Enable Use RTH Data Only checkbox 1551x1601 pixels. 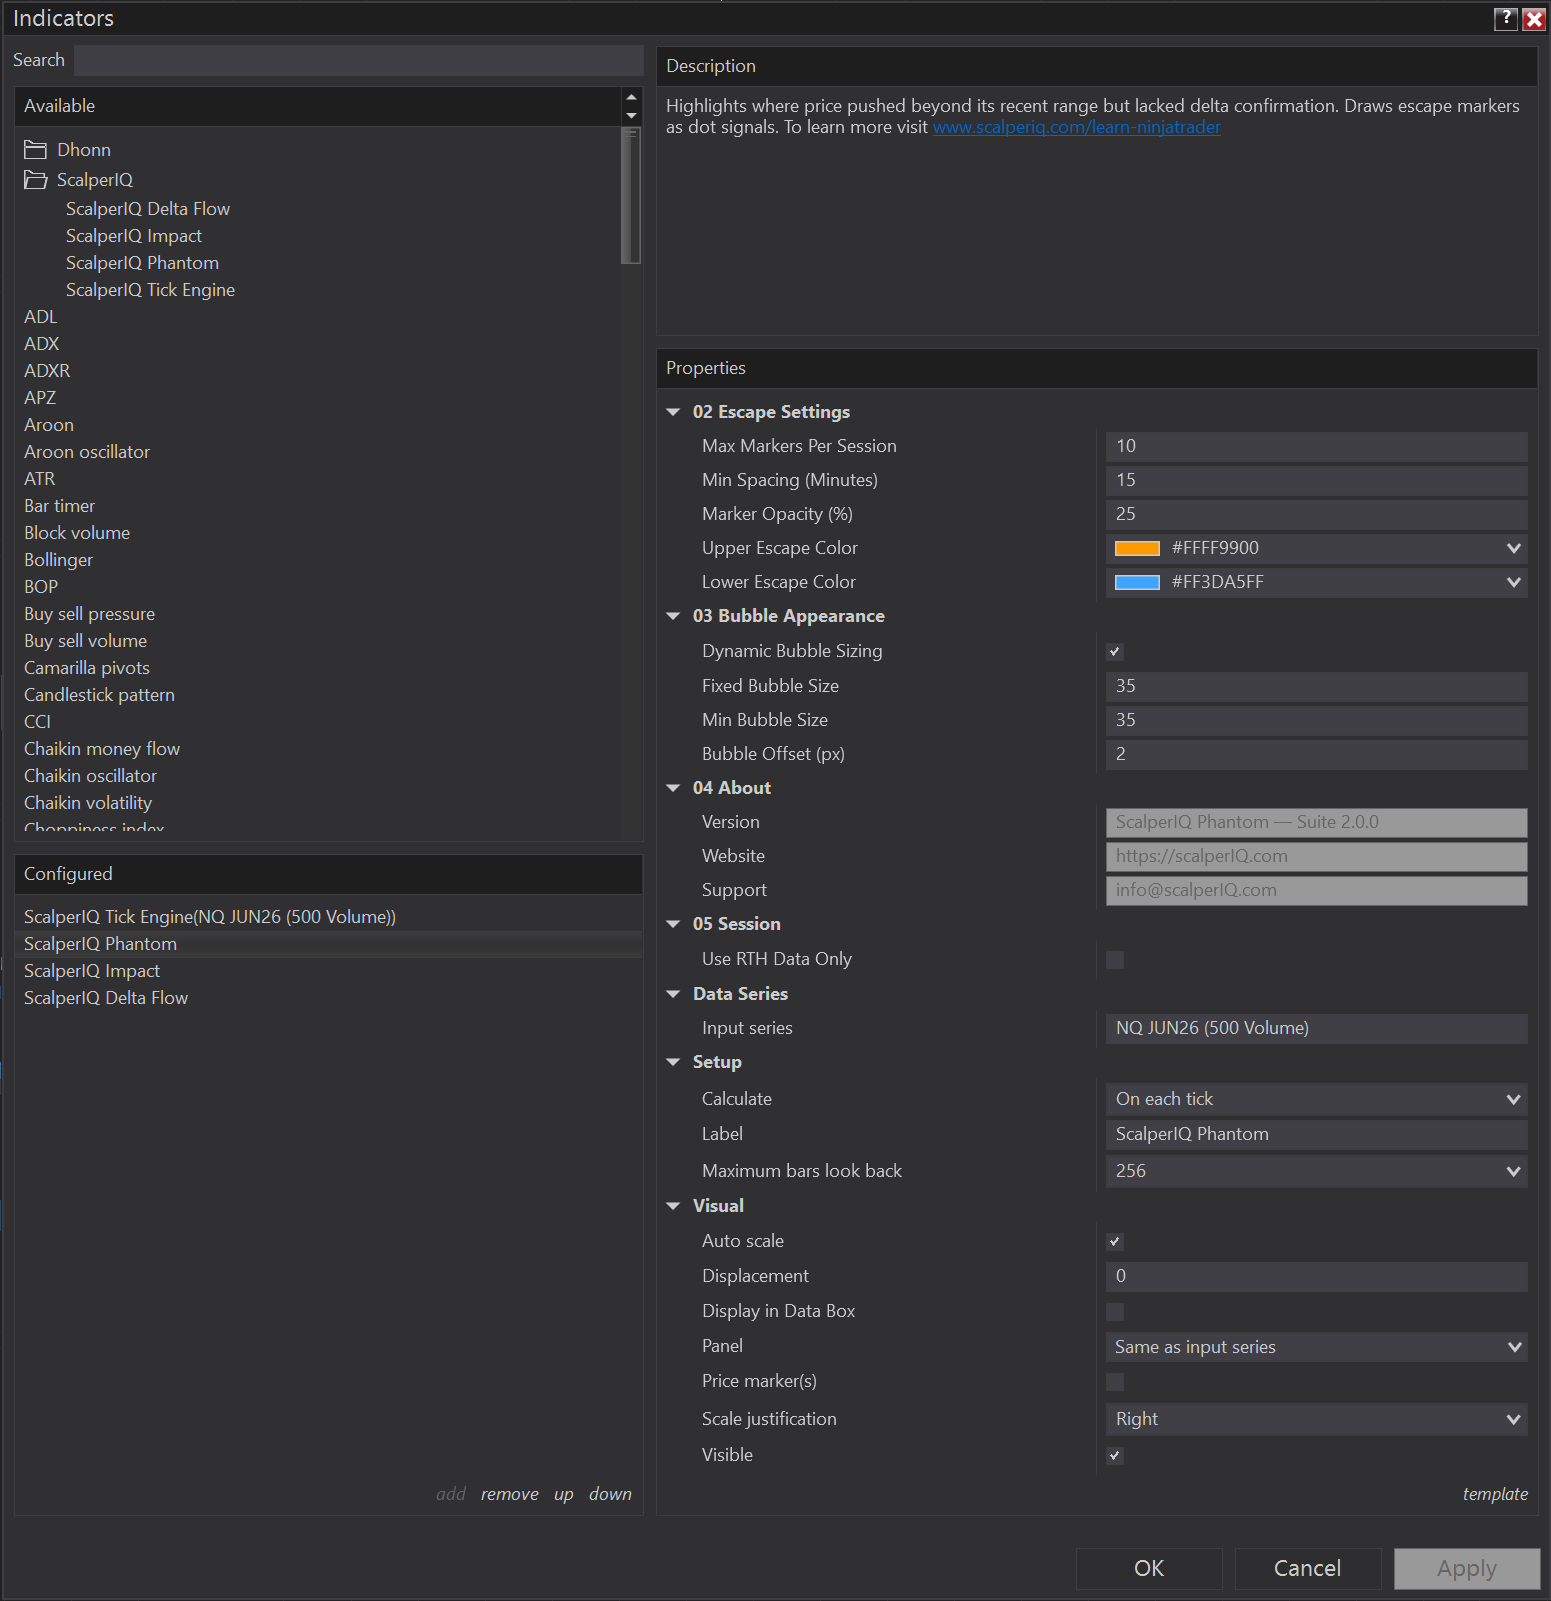coord(1115,960)
